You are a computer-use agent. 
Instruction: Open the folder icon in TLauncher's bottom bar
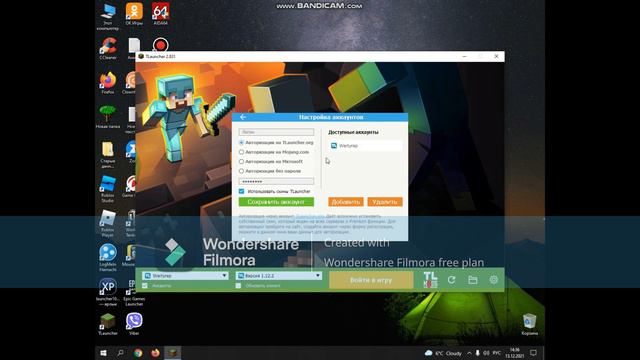coord(473,280)
